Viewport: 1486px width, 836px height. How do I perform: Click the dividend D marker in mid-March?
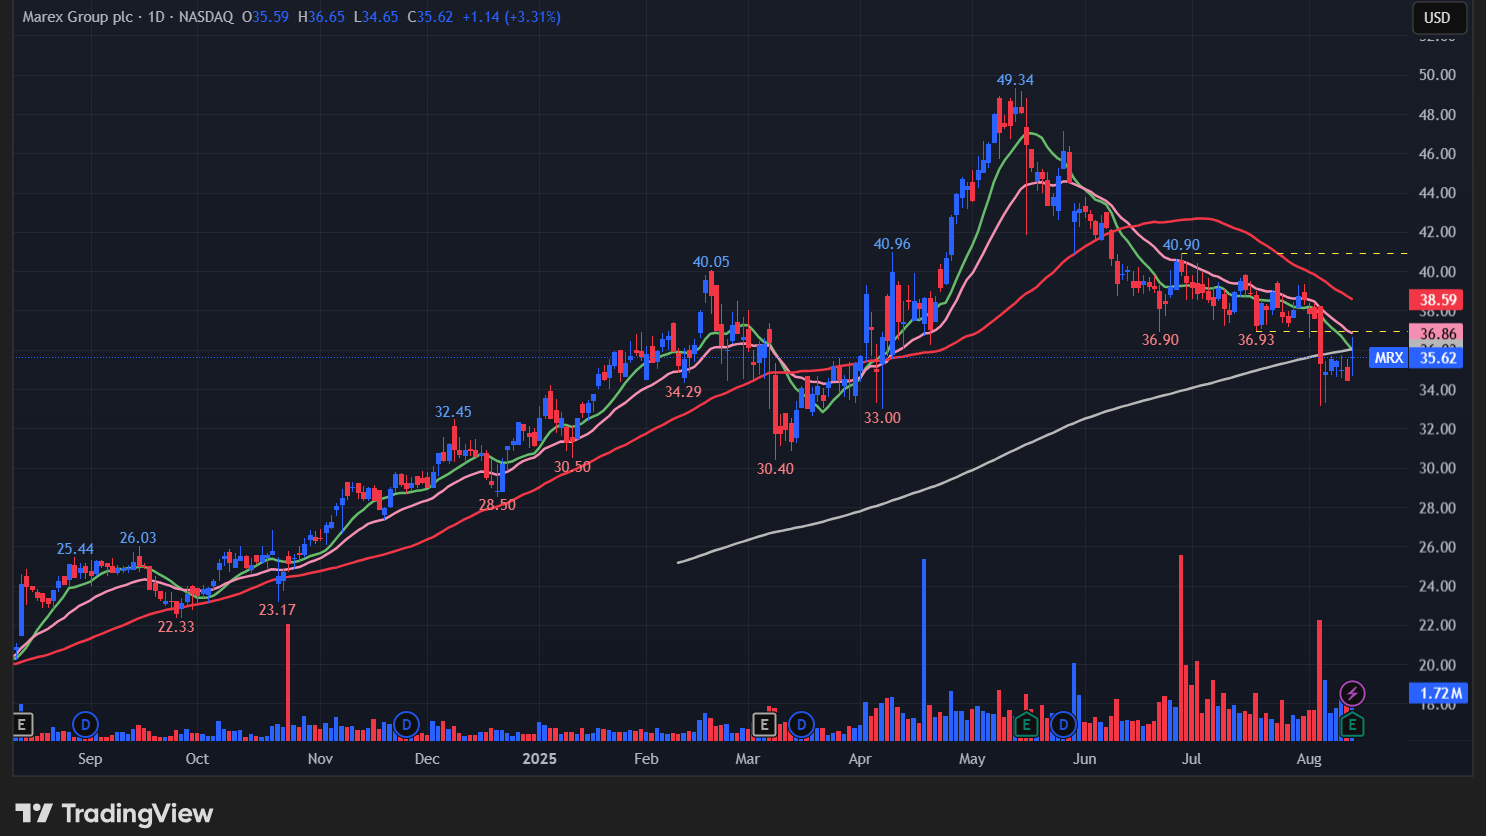click(801, 724)
